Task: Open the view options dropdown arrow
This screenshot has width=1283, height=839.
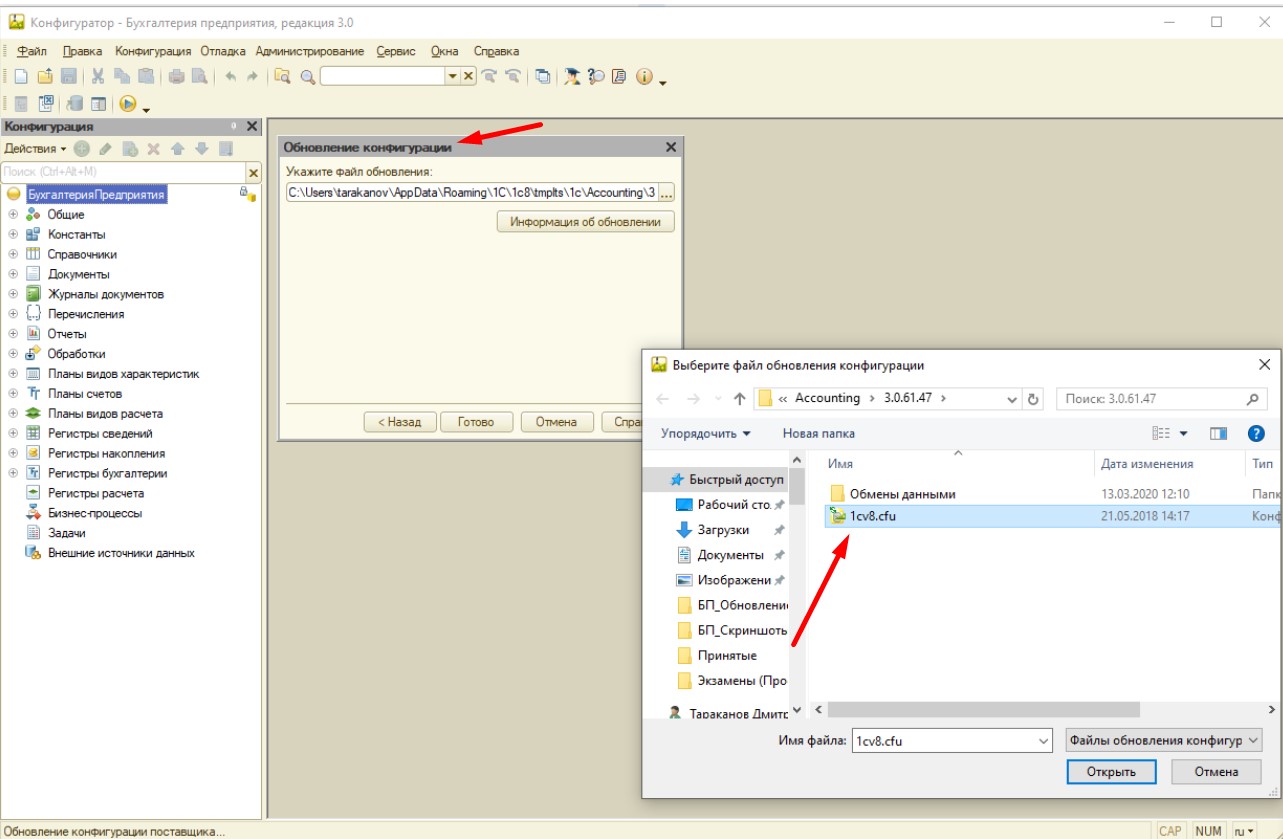Action: coord(1184,433)
